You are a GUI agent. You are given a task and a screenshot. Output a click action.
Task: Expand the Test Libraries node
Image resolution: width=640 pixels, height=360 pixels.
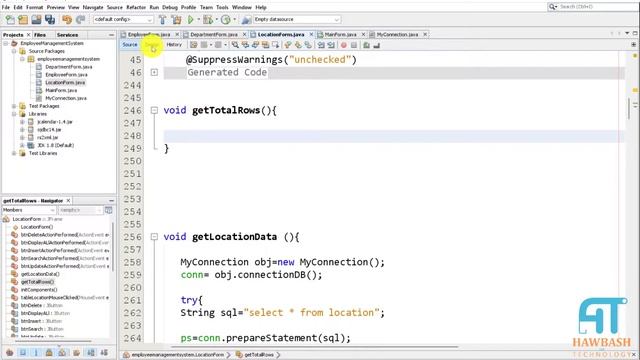(x=14, y=153)
